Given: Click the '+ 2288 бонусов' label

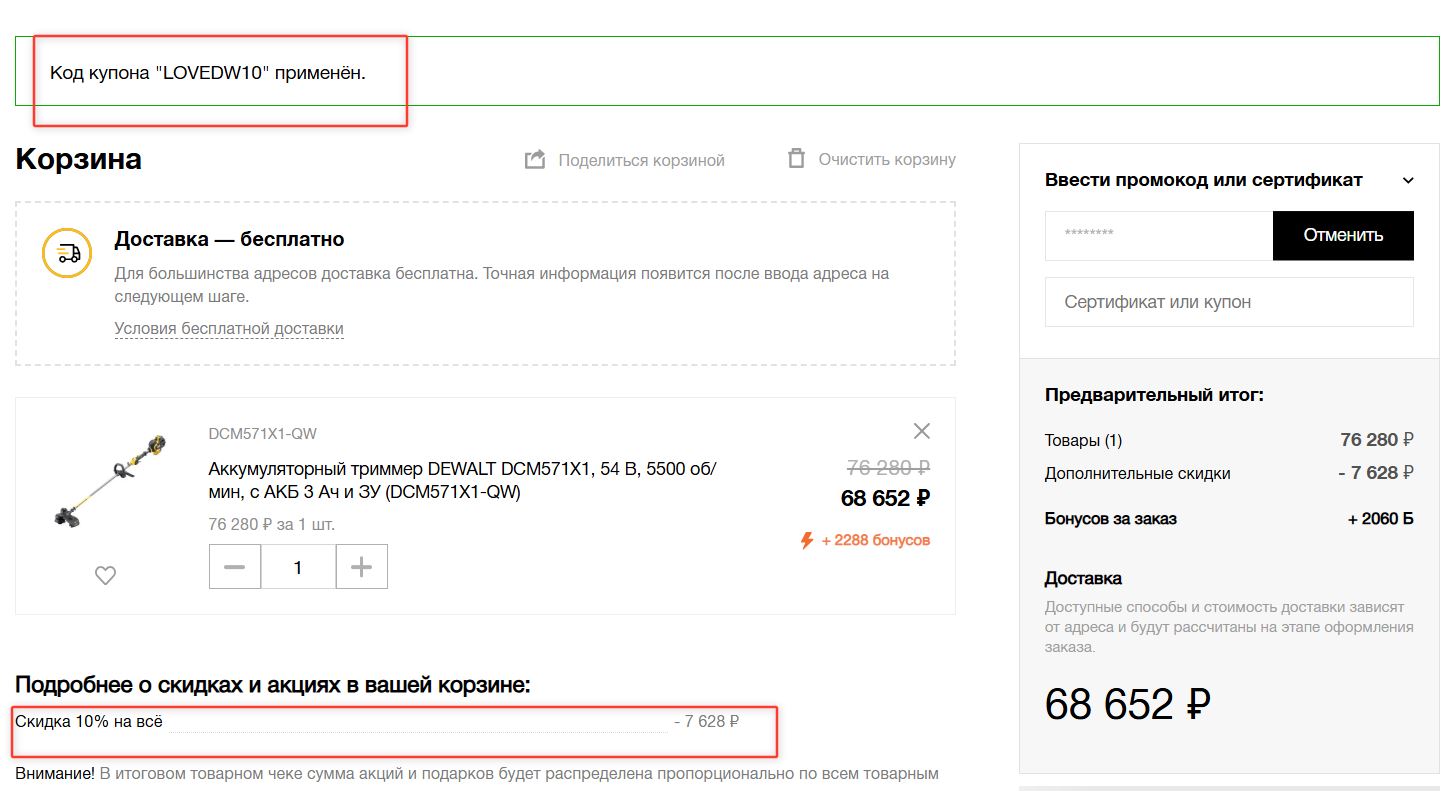Looking at the screenshot, I should pyautogui.click(x=875, y=540).
